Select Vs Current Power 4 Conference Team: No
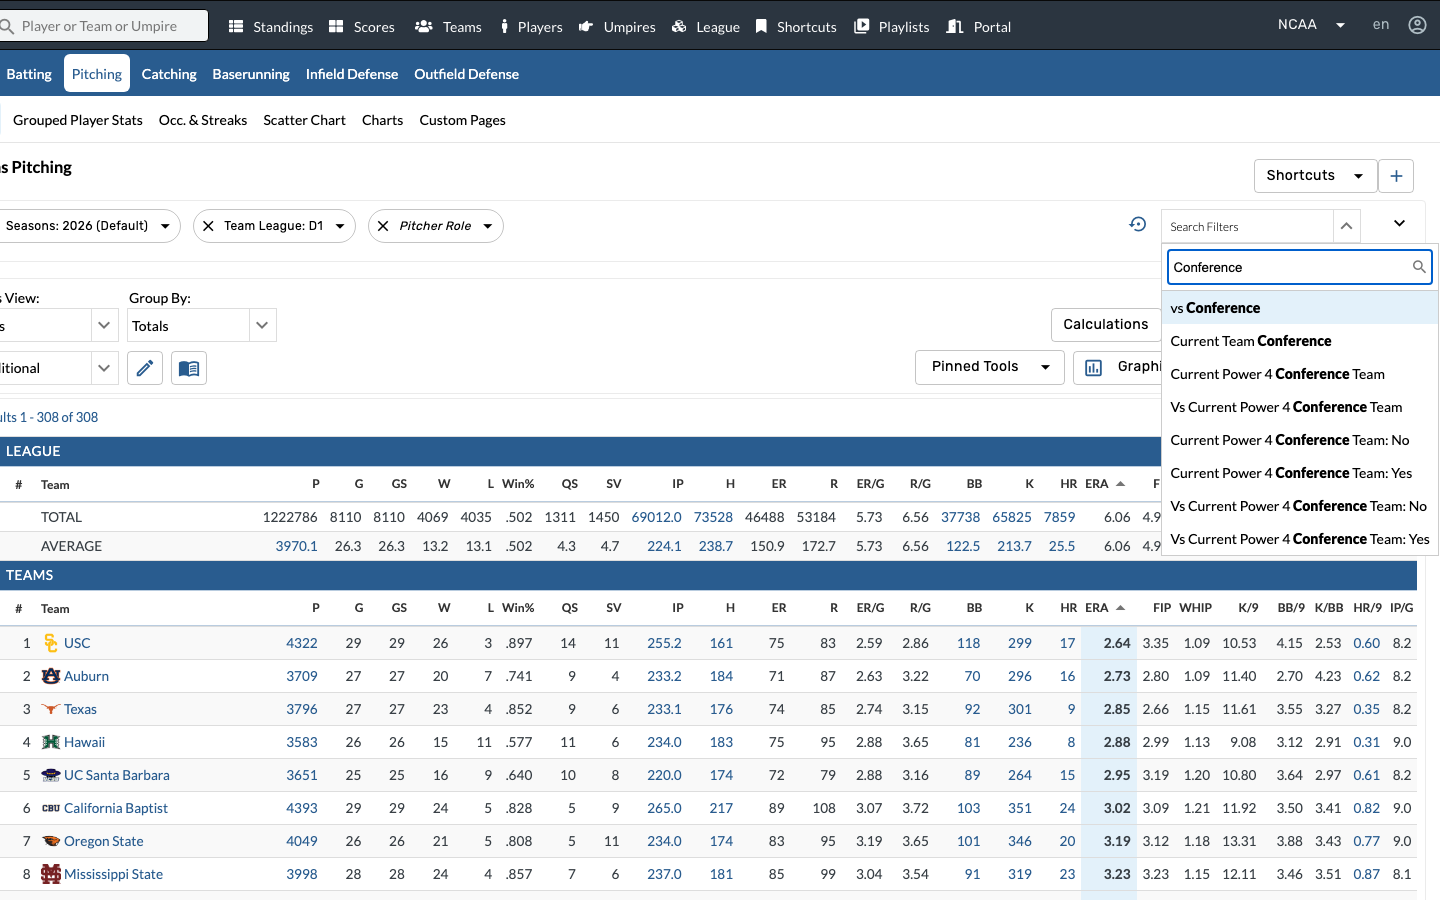The image size is (1440, 900). (x=1300, y=506)
